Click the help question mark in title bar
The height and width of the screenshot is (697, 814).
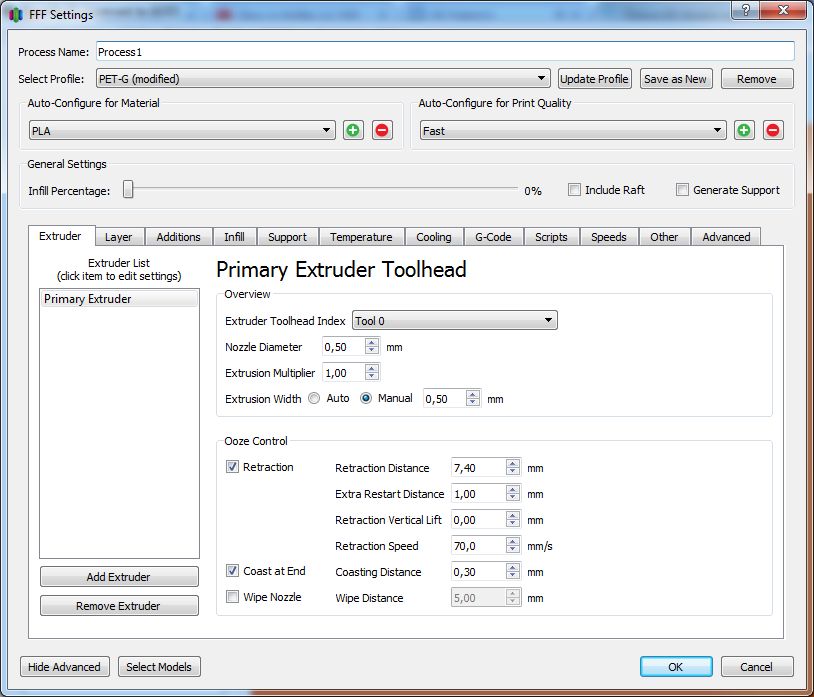click(743, 10)
